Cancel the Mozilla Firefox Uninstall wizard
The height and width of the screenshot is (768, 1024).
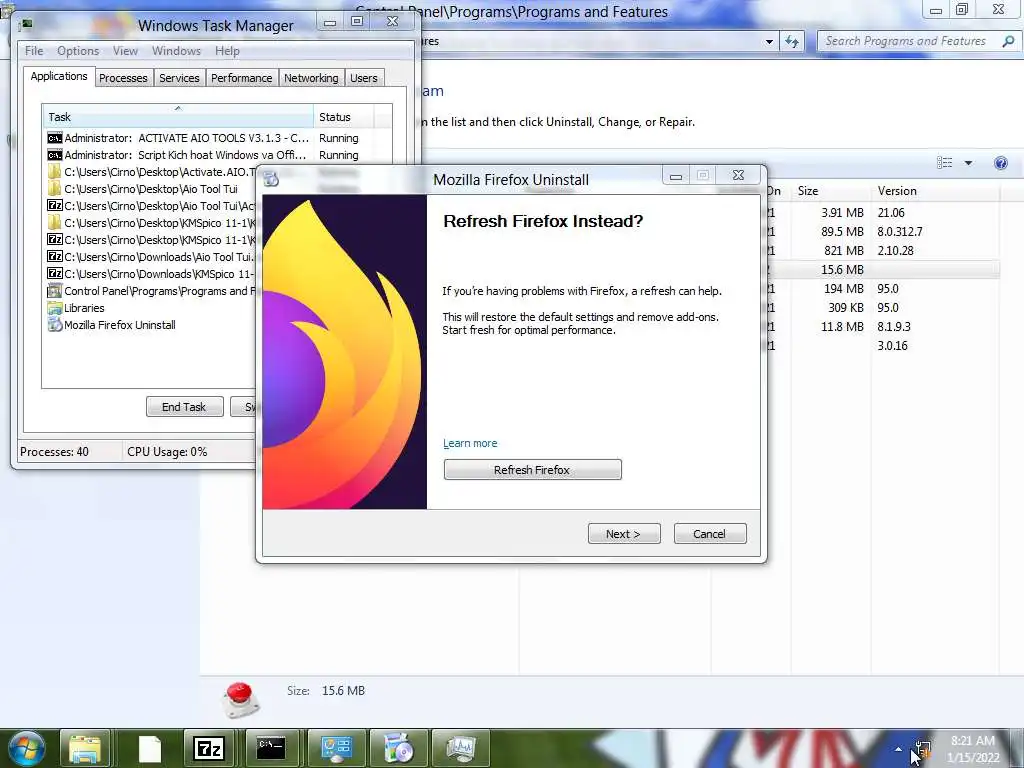tap(709, 534)
